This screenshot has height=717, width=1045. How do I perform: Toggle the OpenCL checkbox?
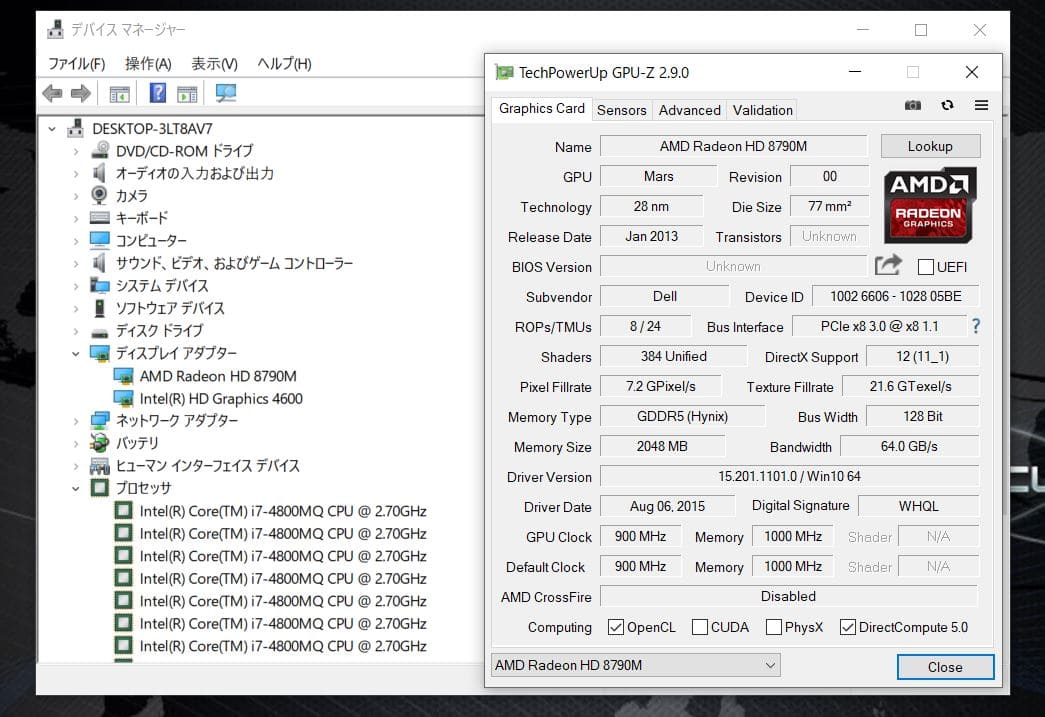point(616,627)
